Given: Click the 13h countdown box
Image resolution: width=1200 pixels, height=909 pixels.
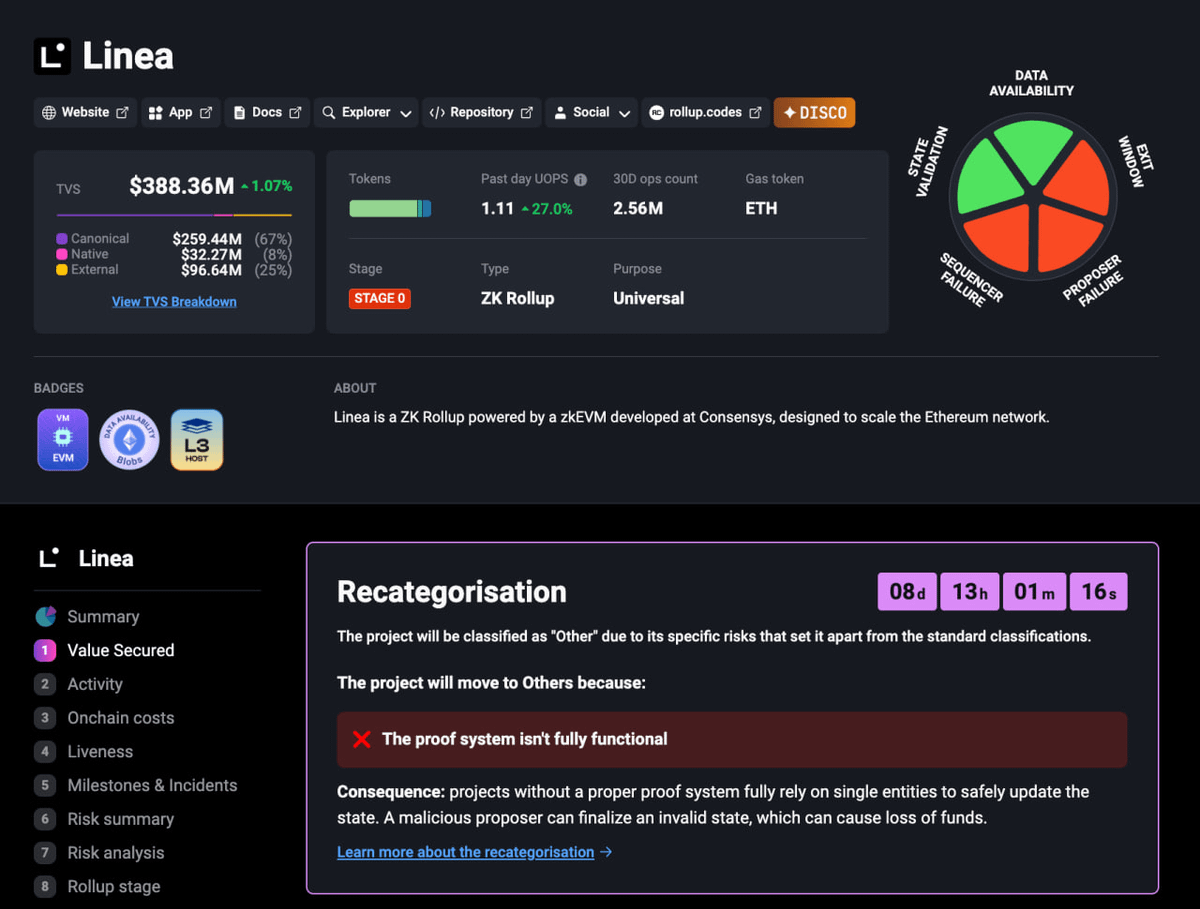Looking at the screenshot, I should click(x=970, y=592).
